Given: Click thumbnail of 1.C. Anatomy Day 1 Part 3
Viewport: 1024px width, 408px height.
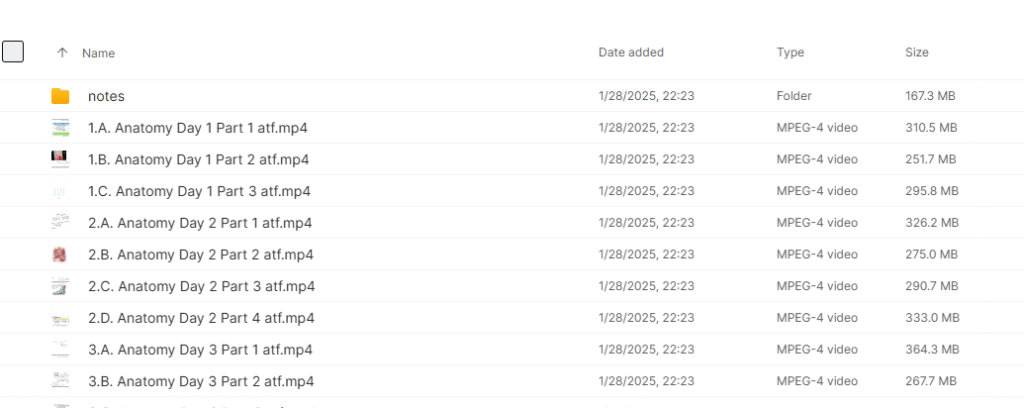Looking at the screenshot, I should point(60,191).
